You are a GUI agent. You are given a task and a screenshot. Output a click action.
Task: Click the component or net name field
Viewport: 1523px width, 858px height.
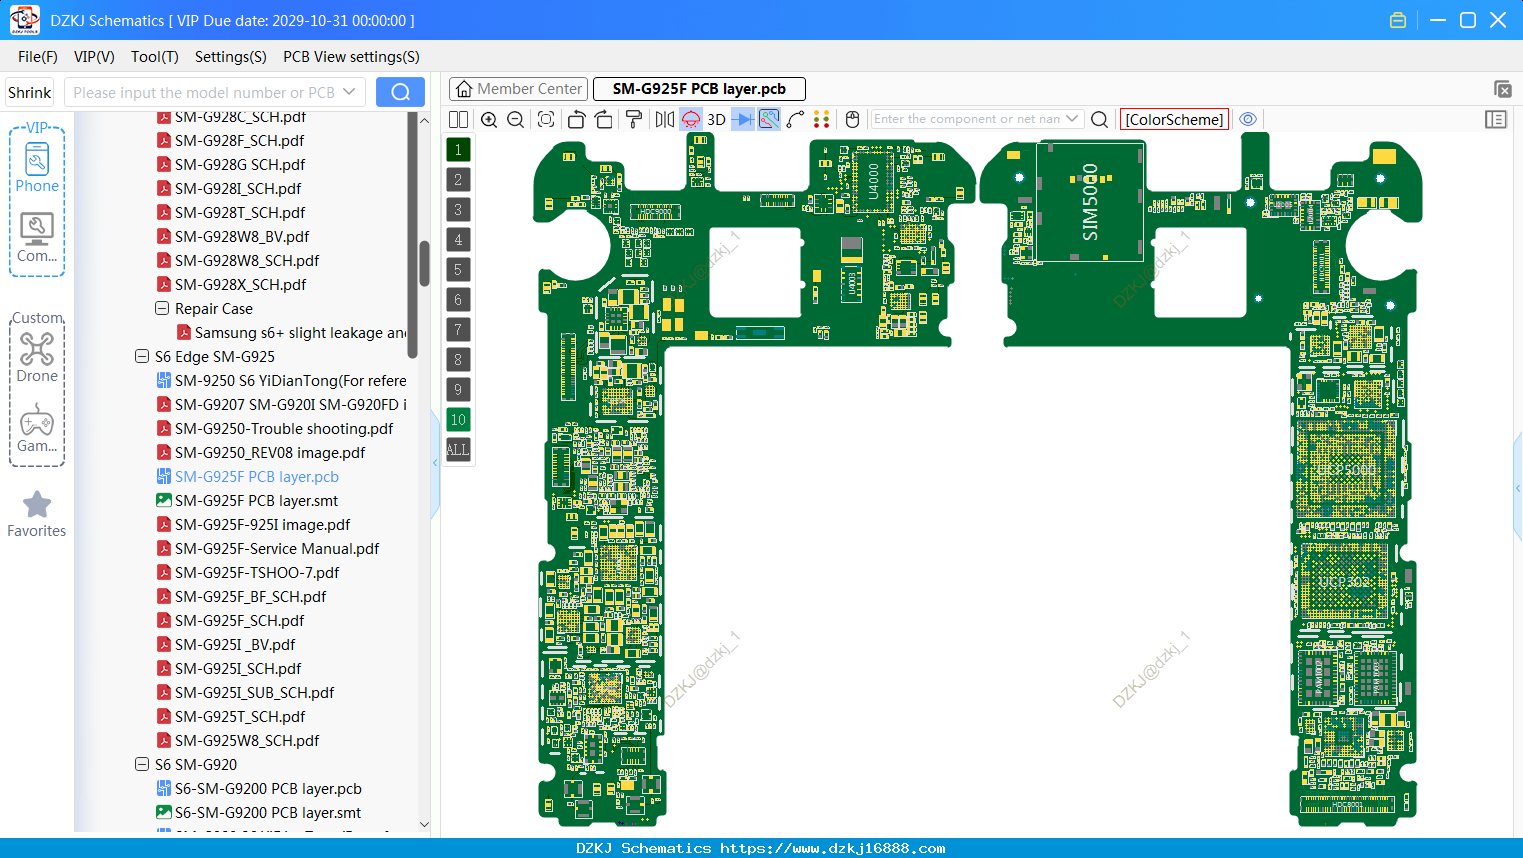pos(966,119)
